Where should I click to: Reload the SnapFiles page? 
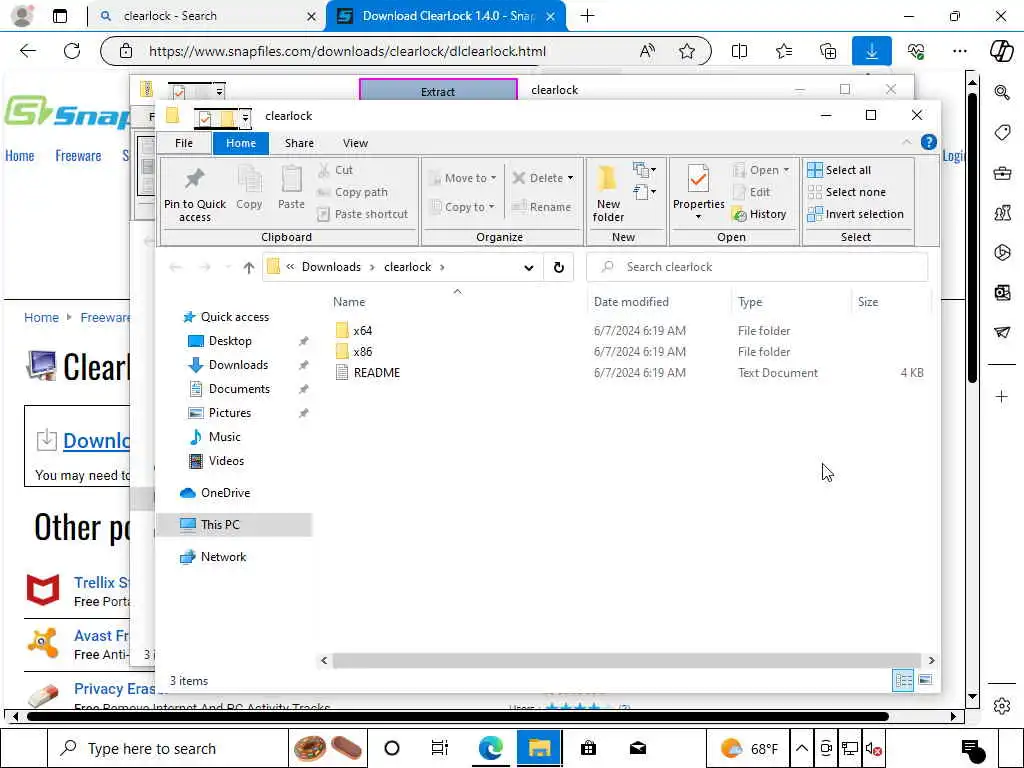click(72, 51)
